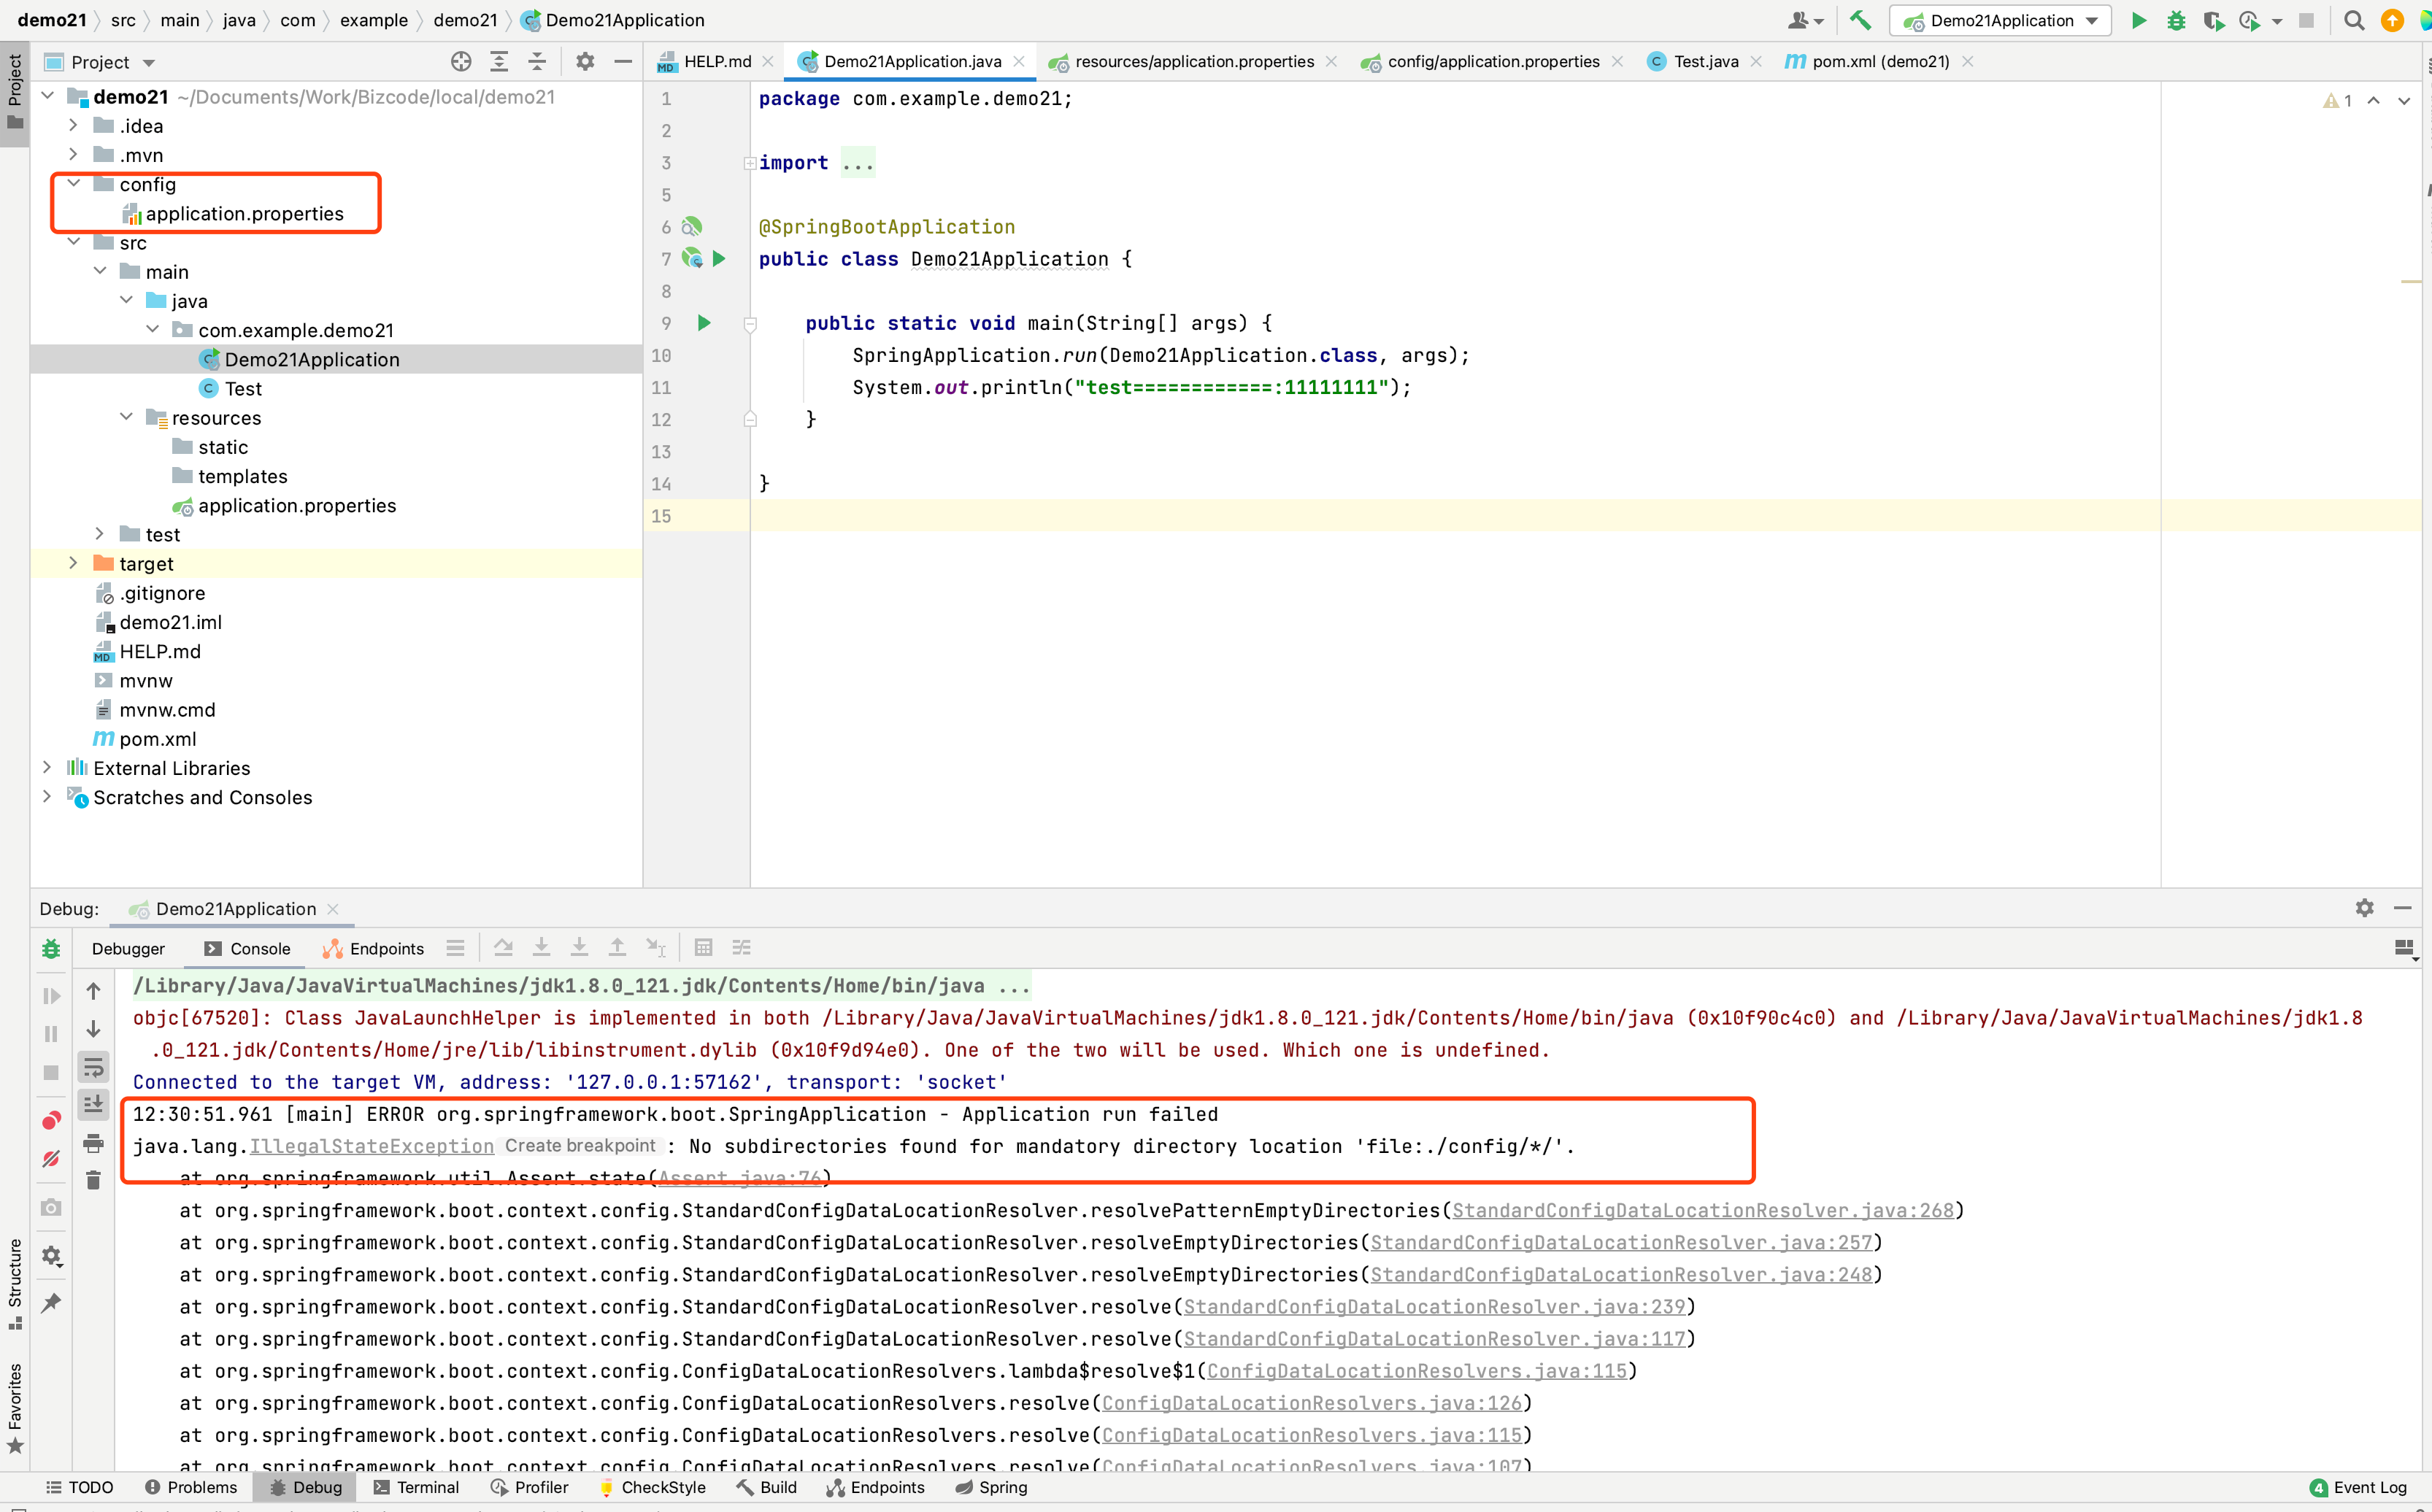Open the Debugger tab
This screenshot has height=1512, width=2432.
[128, 949]
